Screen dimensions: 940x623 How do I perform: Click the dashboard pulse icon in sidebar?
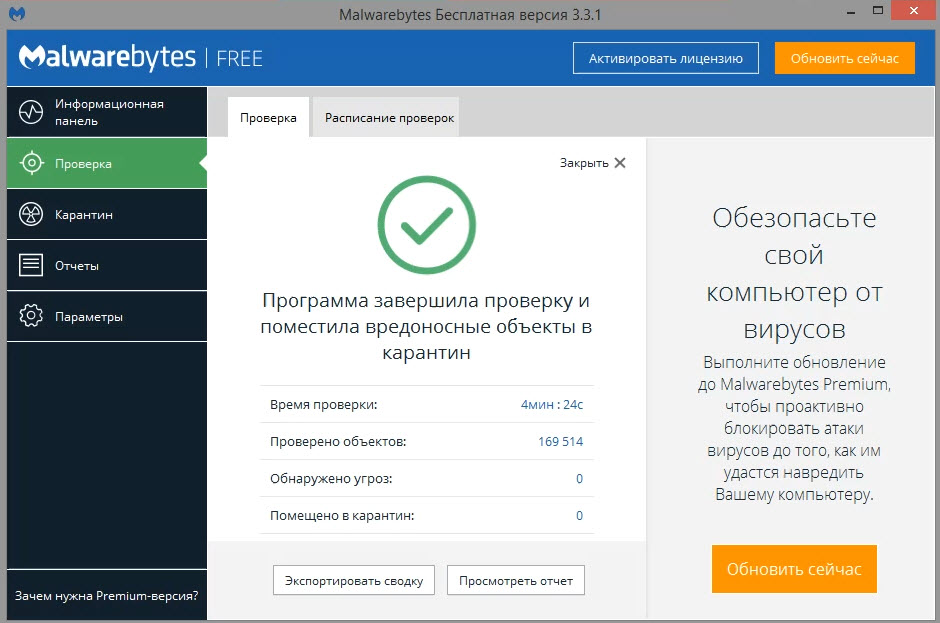click(x=31, y=112)
